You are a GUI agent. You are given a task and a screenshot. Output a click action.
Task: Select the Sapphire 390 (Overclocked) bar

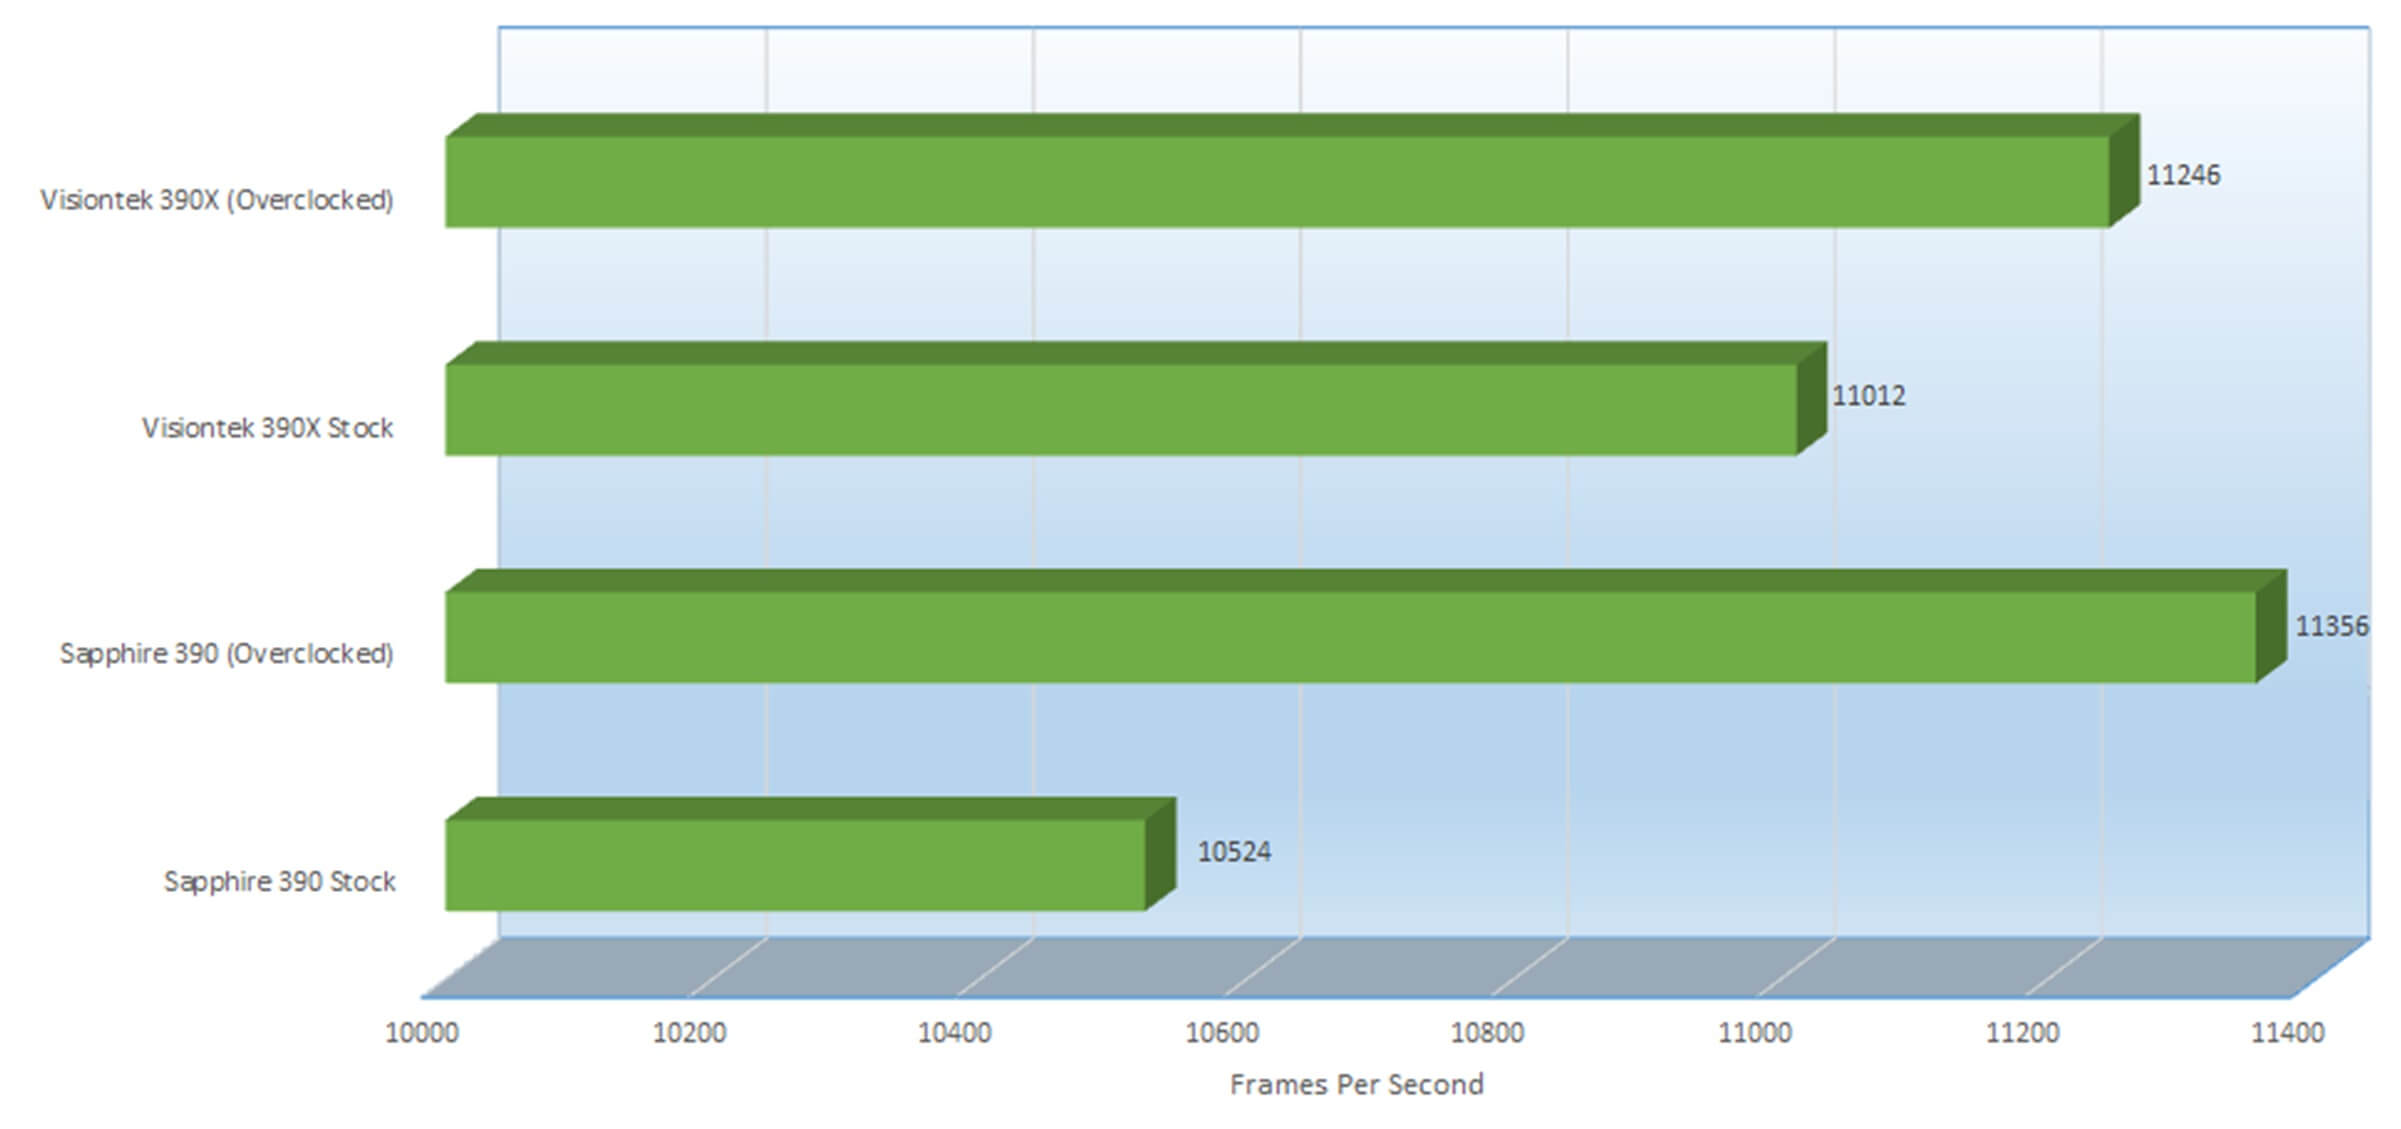pos(1350,637)
